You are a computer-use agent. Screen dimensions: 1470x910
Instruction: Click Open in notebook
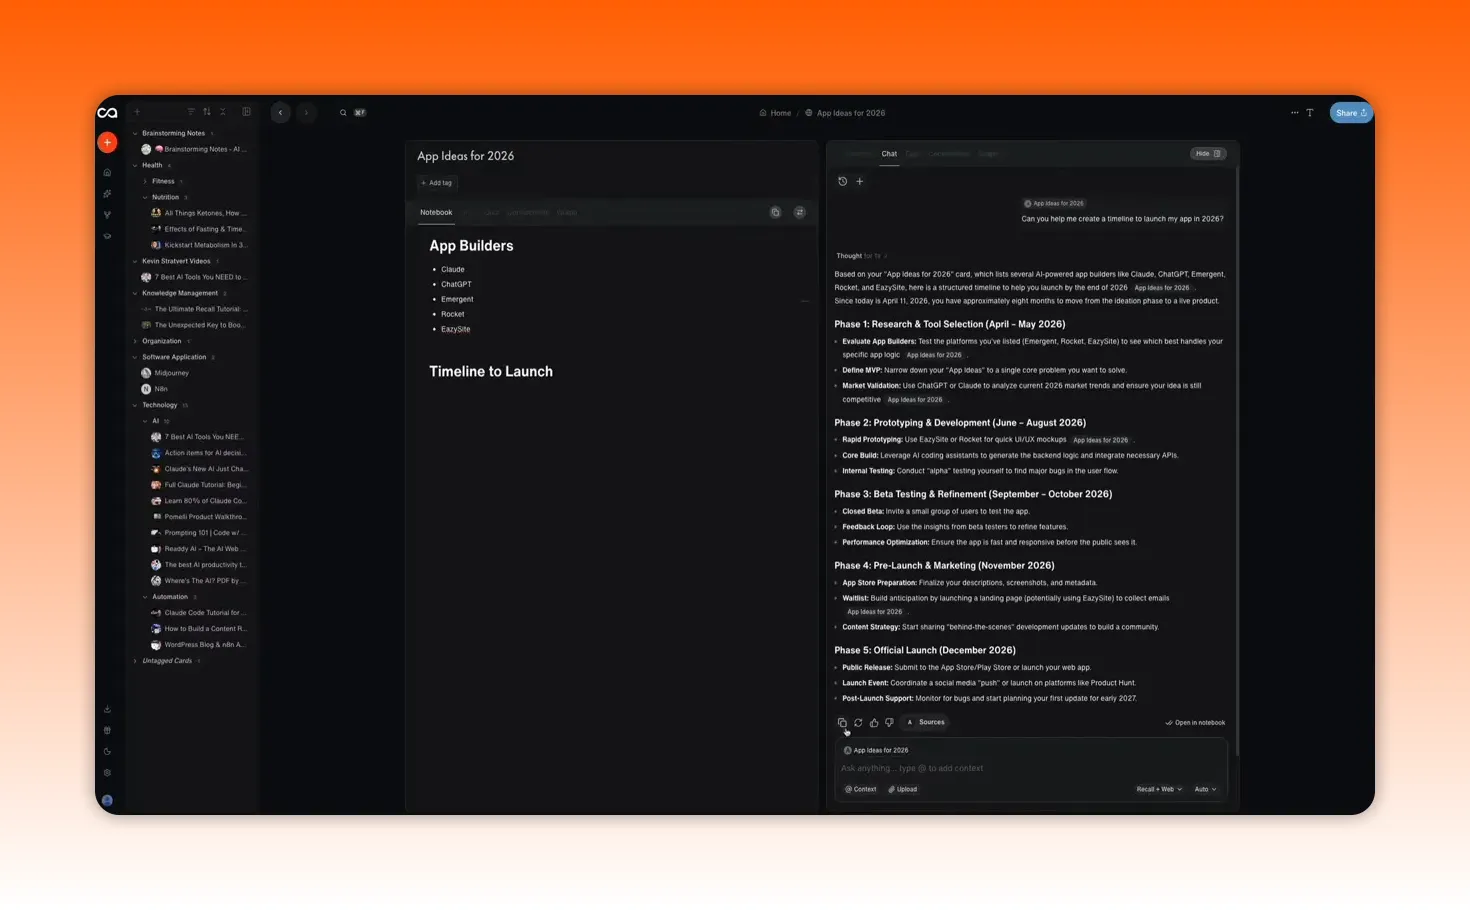[x=1195, y=722]
